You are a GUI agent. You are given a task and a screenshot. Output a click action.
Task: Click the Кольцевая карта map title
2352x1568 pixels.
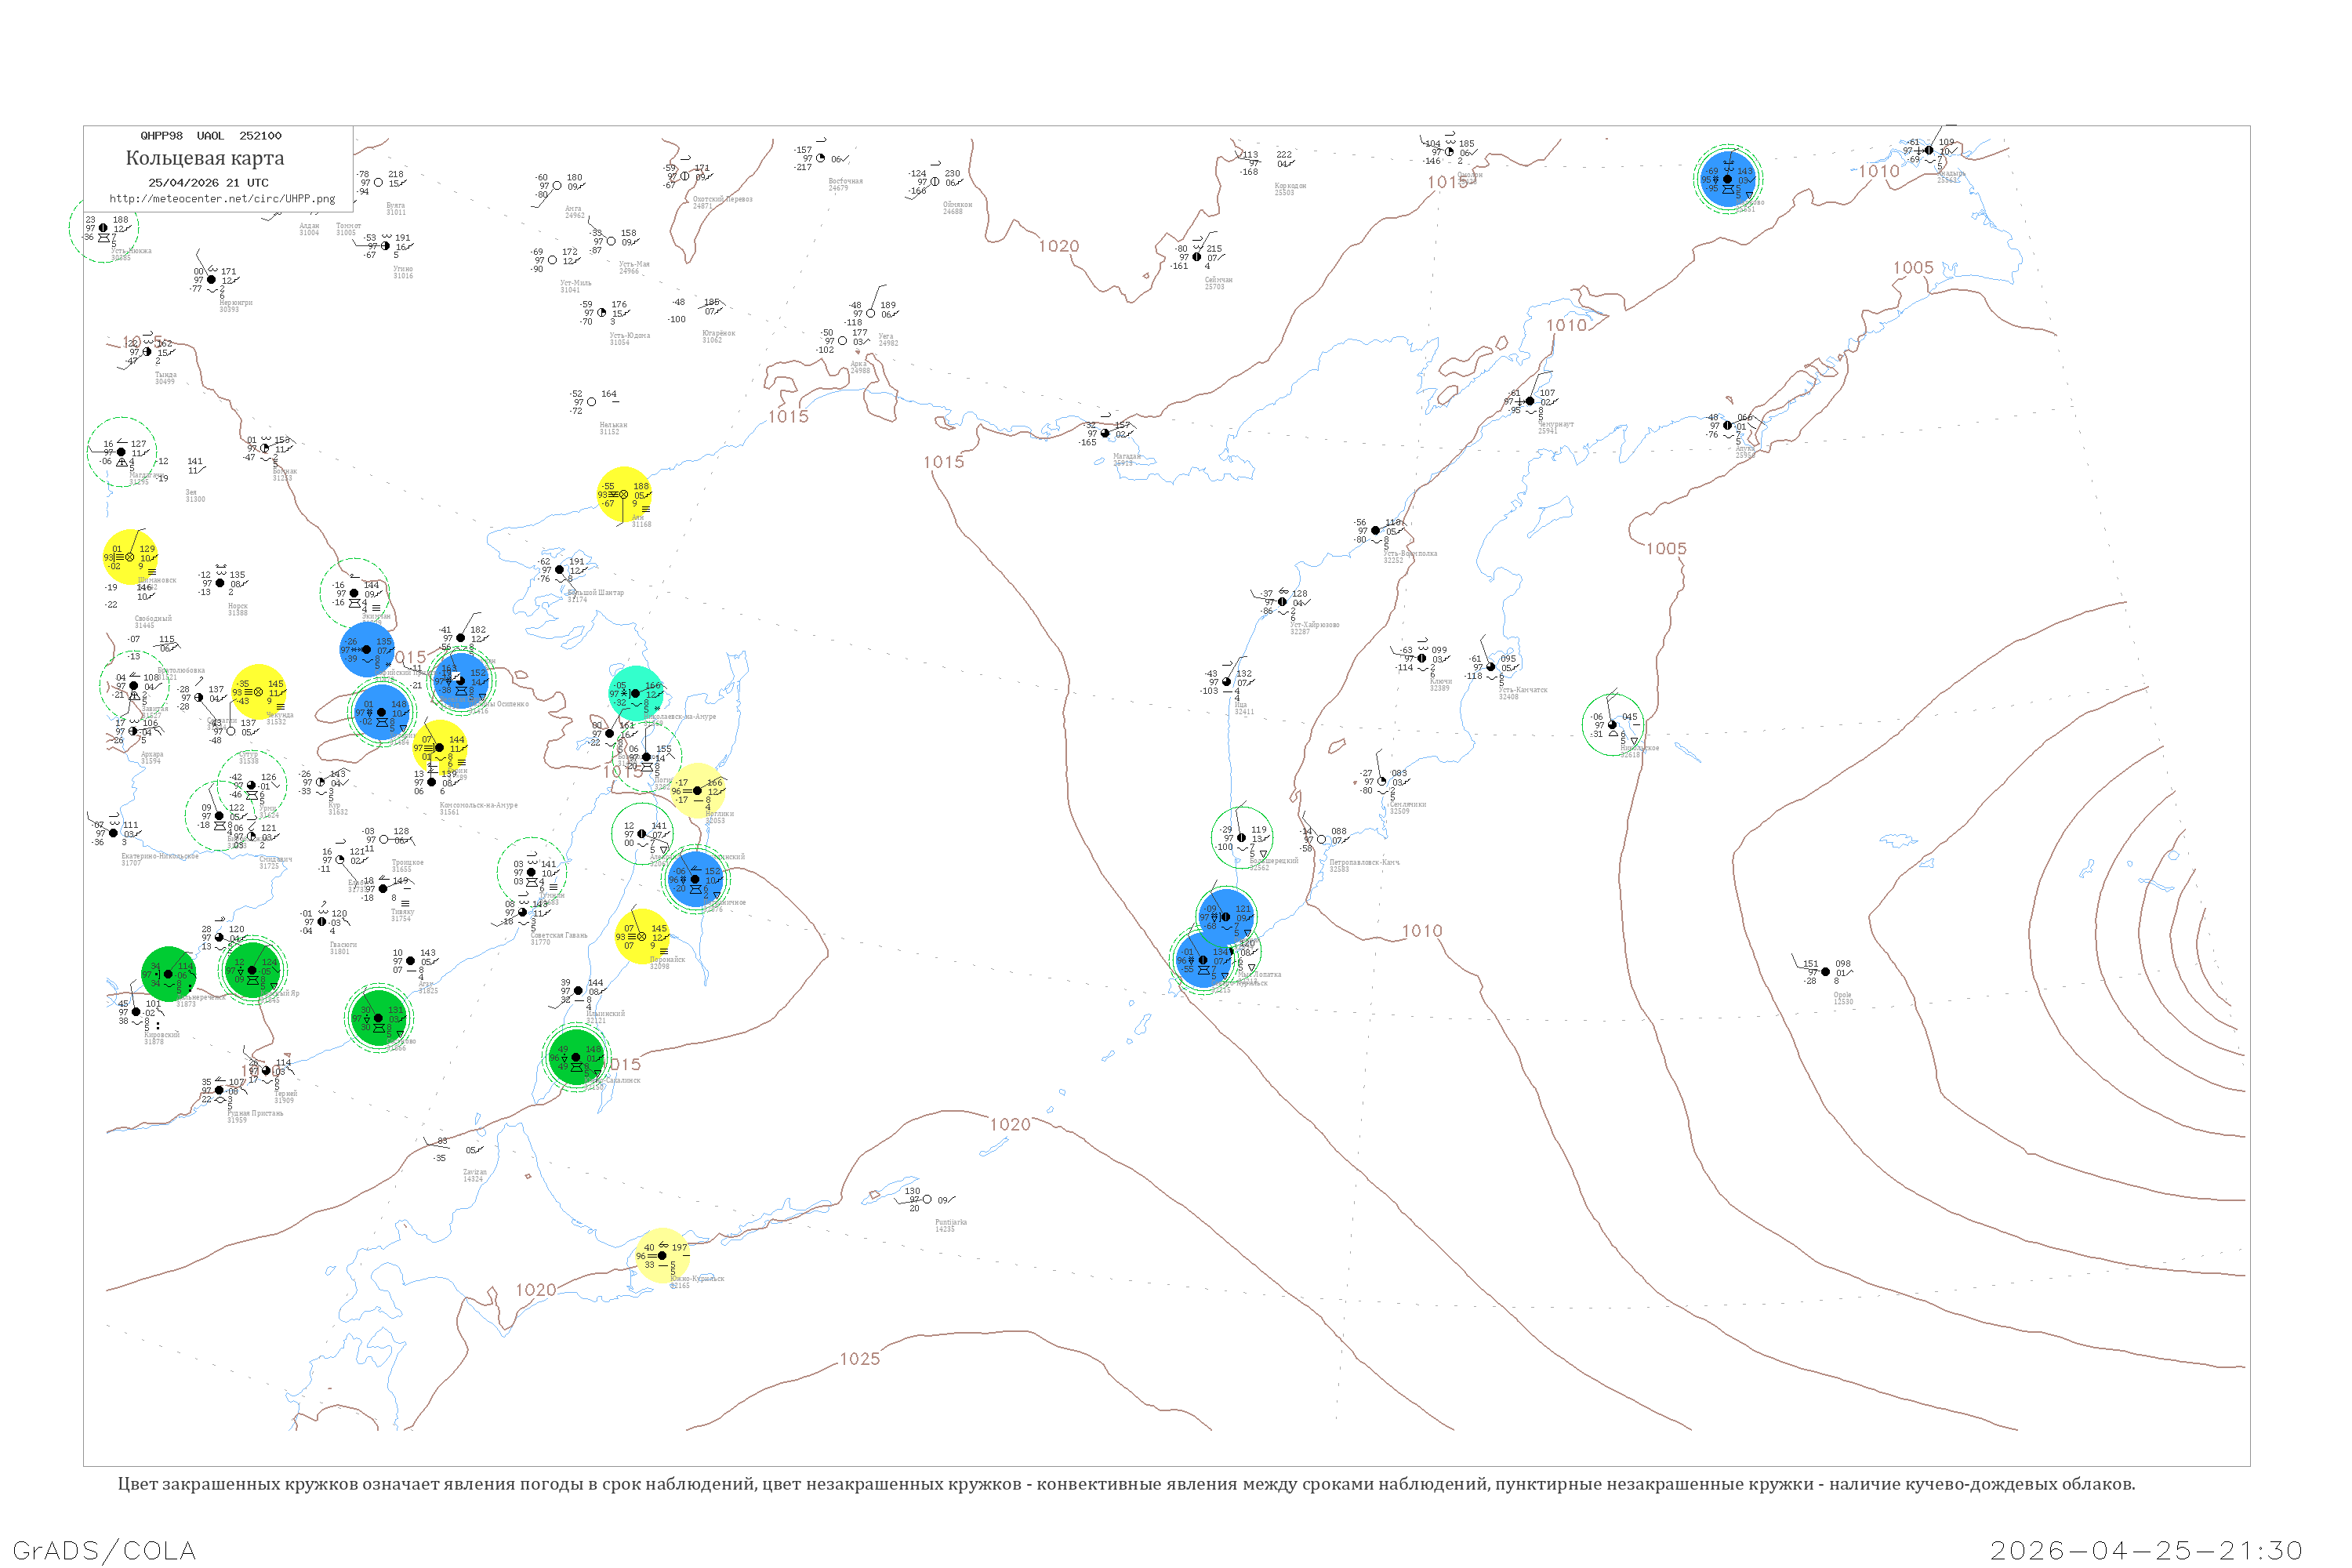point(205,158)
